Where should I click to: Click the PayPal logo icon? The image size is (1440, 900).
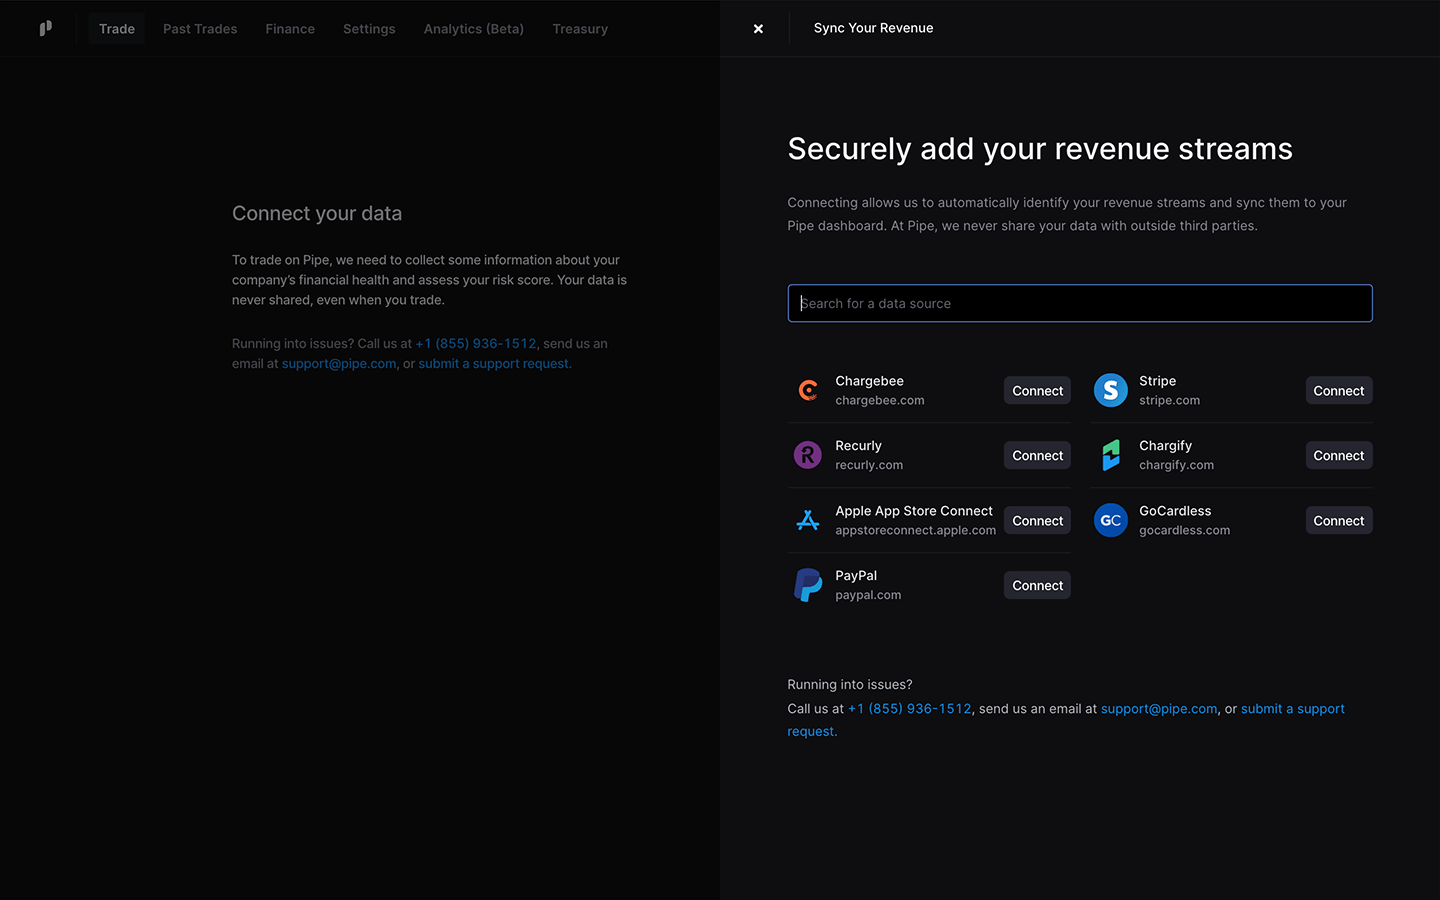(x=808, y=585)
